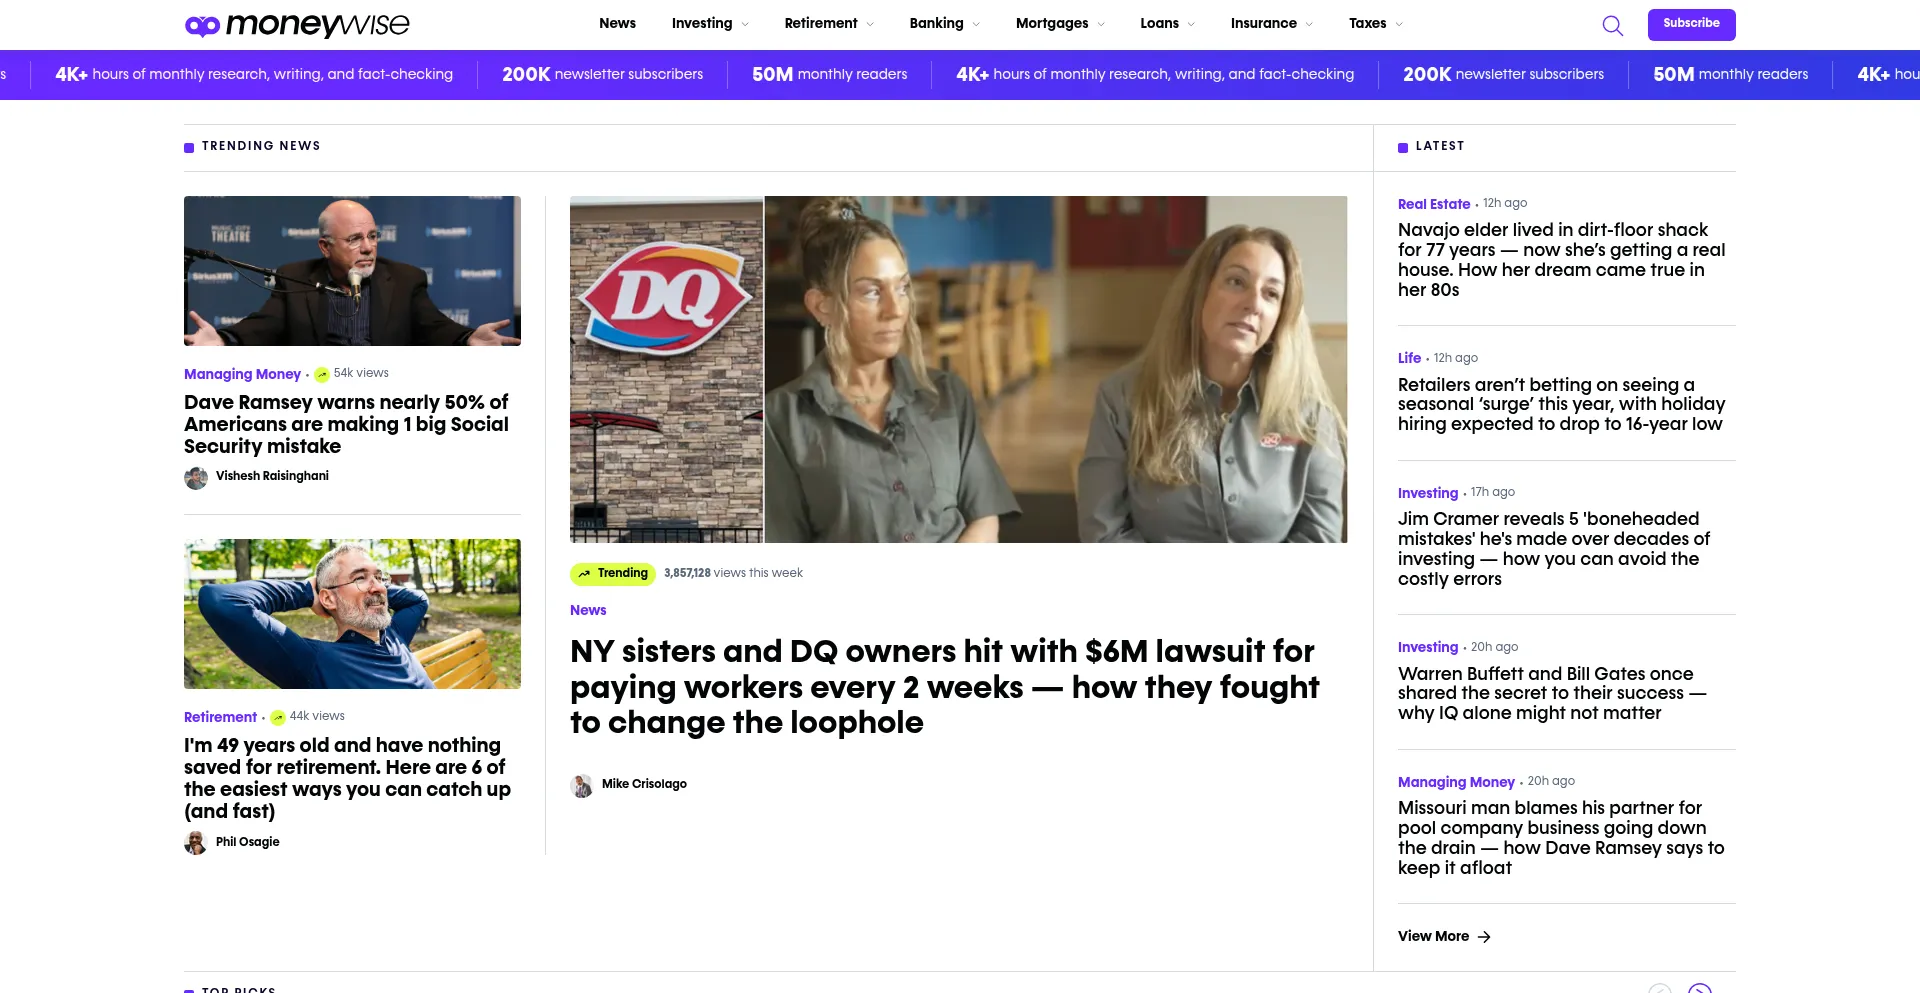The height and width of the screenshot is (993, 1920).
Task: Click the search magnifier icon
Action: point(1612,25)
